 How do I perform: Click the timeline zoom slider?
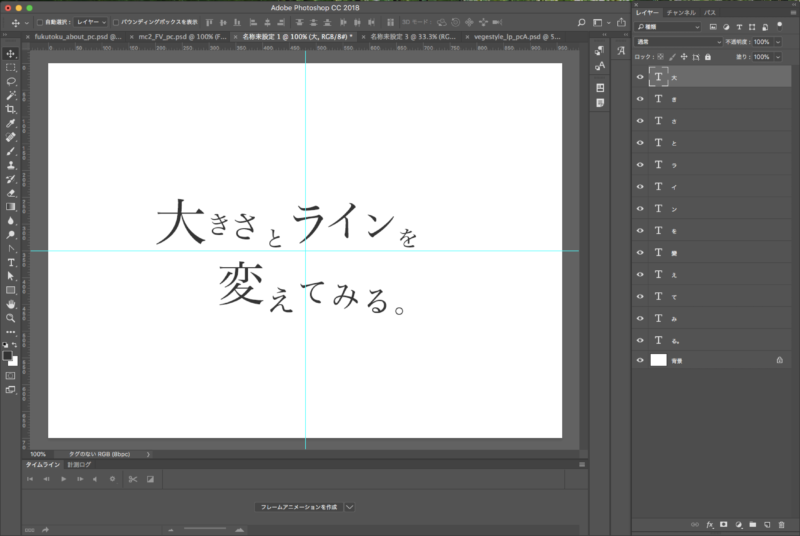[205, 529]
